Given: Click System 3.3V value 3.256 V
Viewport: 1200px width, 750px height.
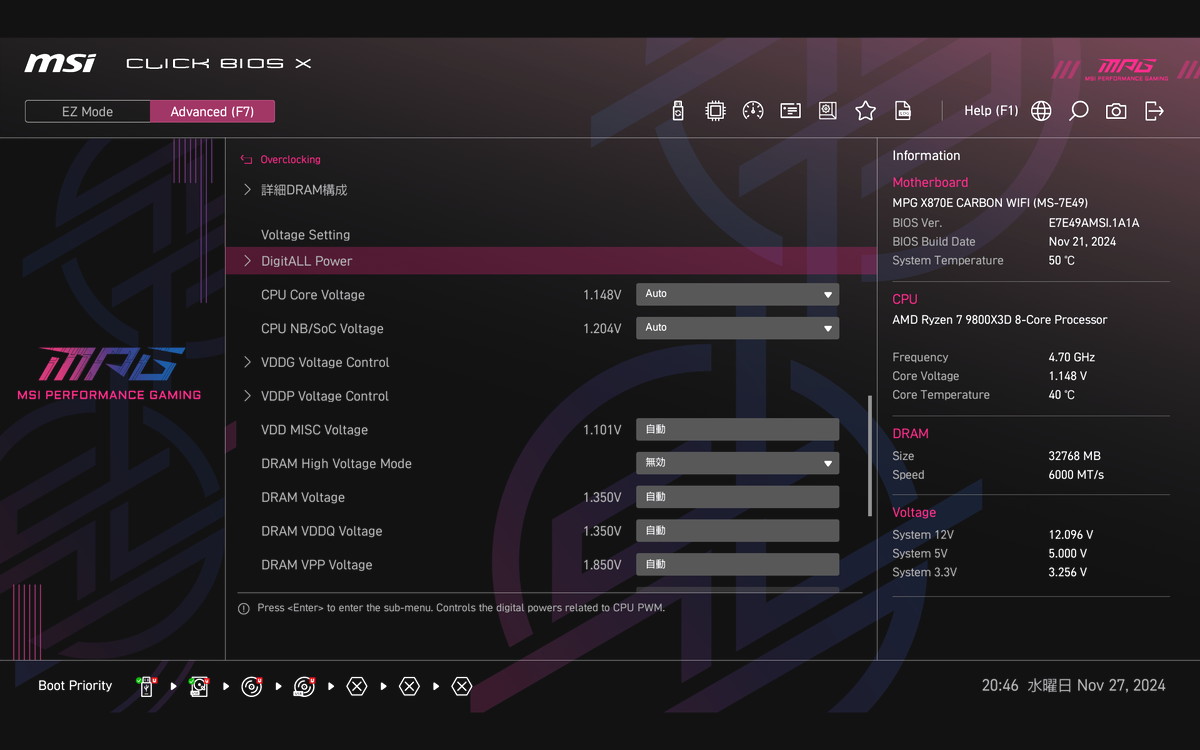Looking at the screenshot, I should tap(1068, 573).
